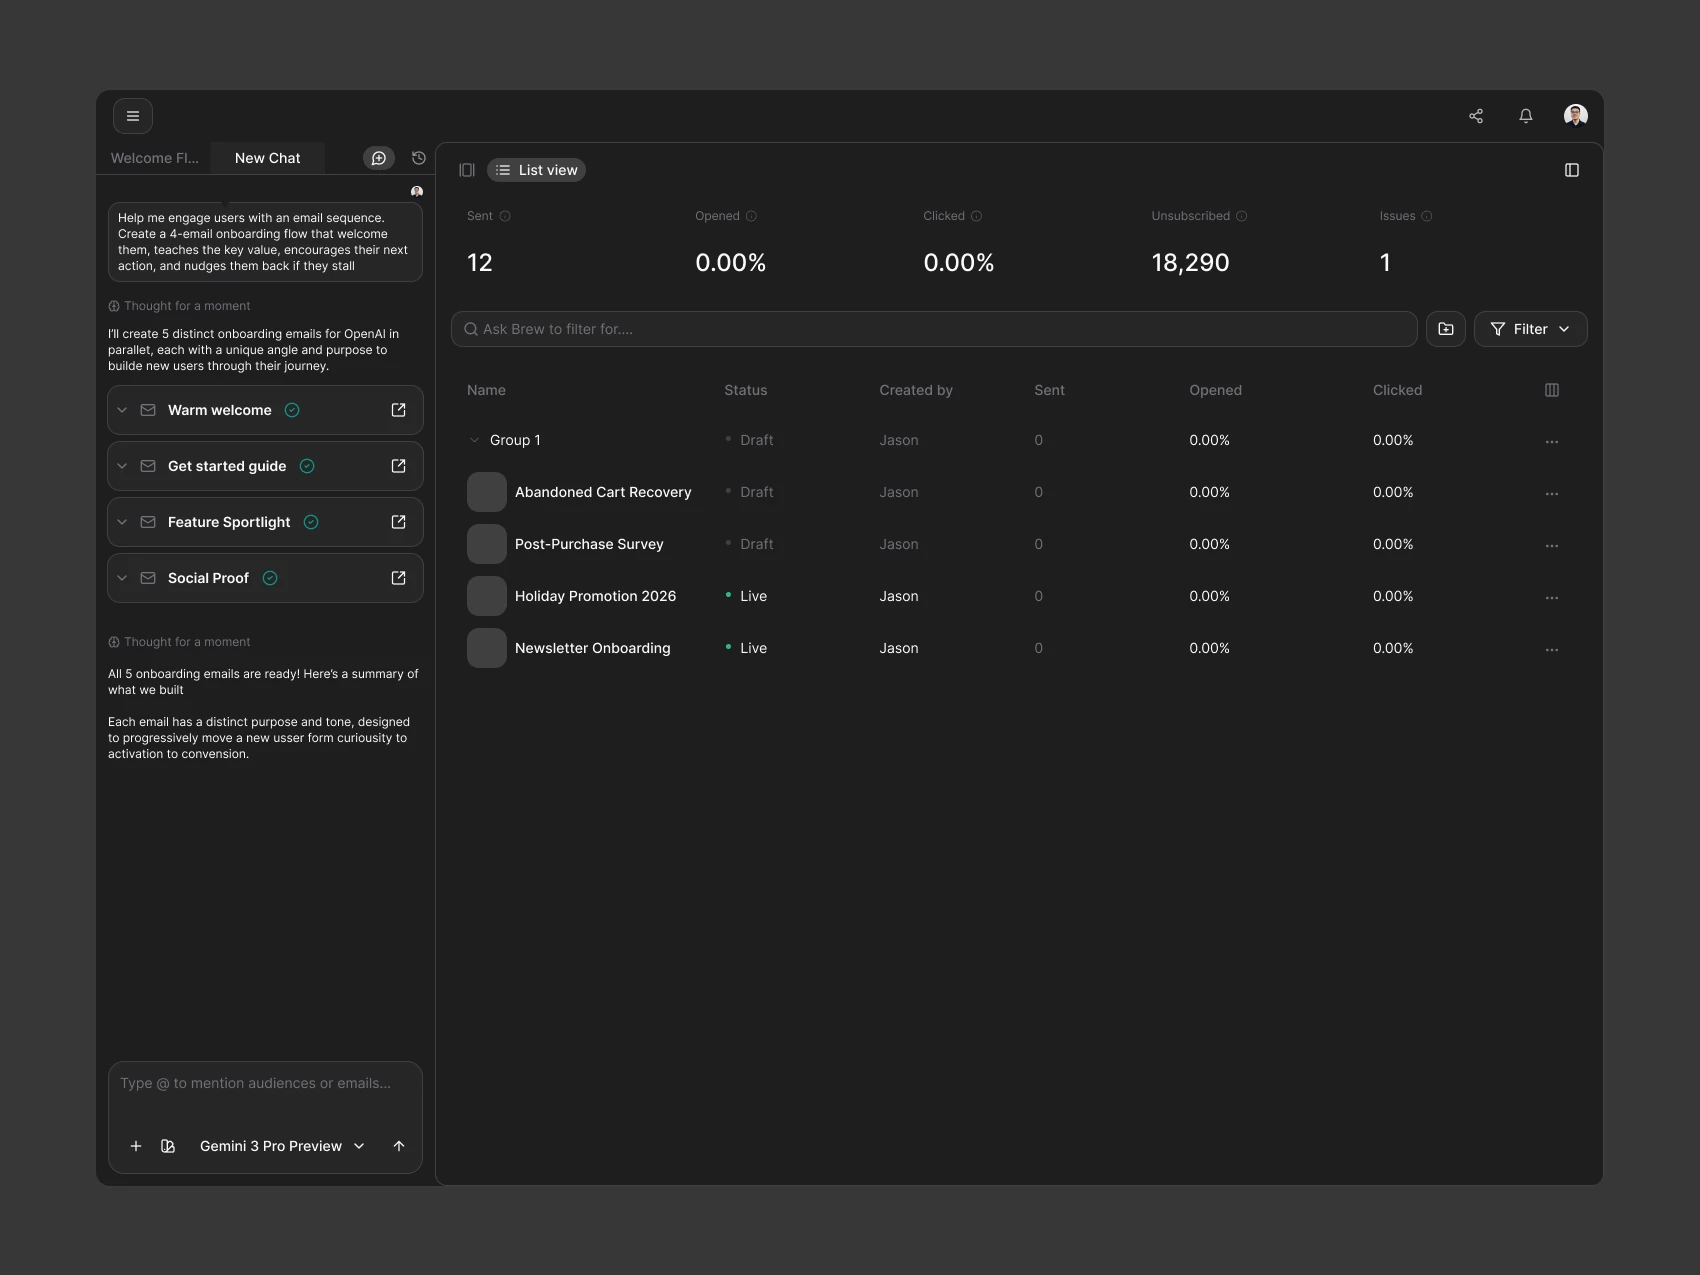Click info icon next to Issues
The image size is (1700, 1275).
click(x=1427, y=216)
